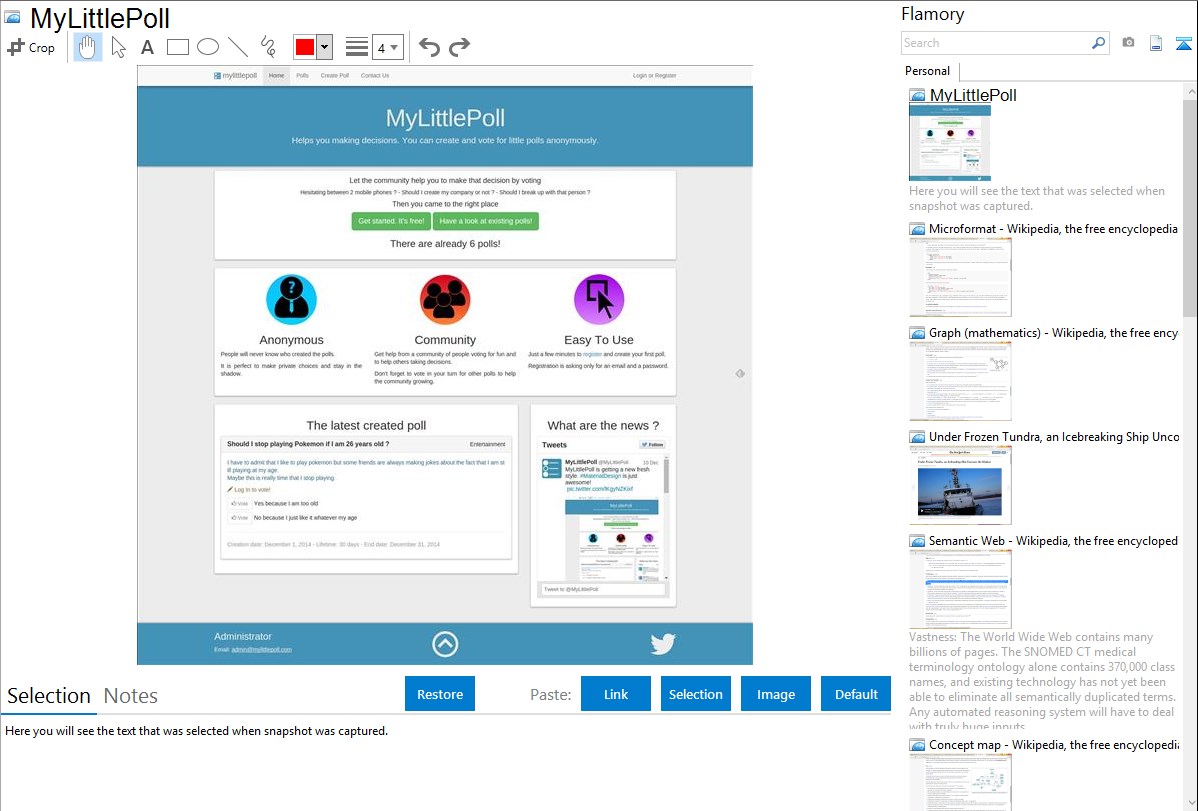Click the 'Graph (mathematics) - Wikipedia' title
The height and width of the screenshot is (811, 1198).
1054,333
